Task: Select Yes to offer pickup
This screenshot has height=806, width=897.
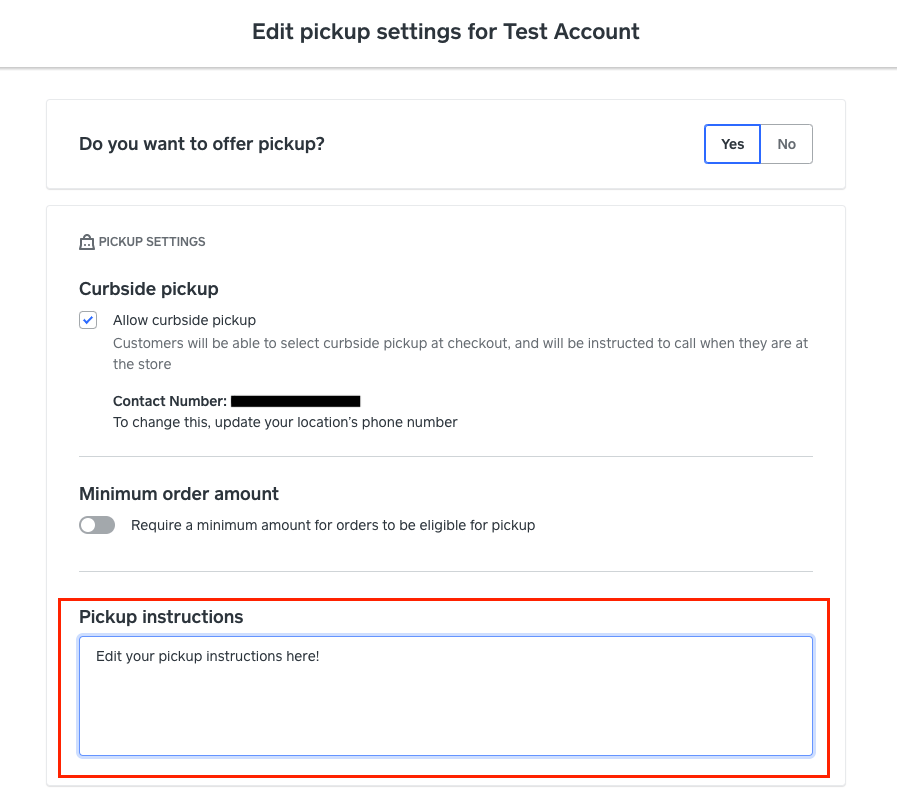Action: (x=732, y=144)
